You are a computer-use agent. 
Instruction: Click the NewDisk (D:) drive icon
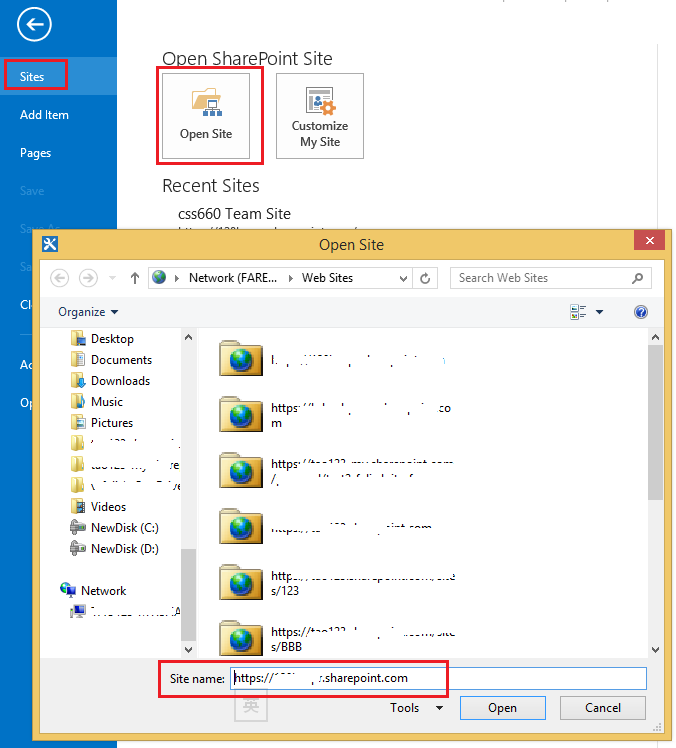click(78, 548)
